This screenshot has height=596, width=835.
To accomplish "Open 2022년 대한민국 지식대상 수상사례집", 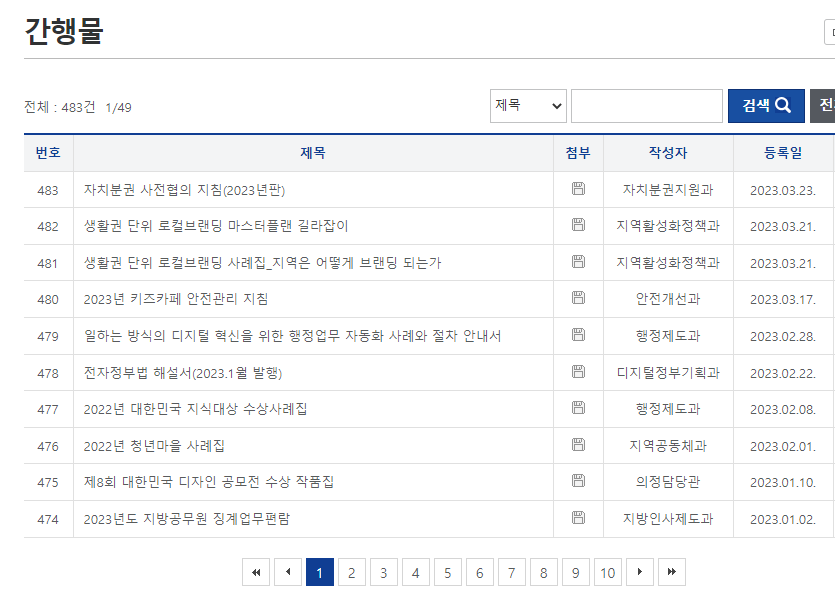I will click(x=195, y=409).
